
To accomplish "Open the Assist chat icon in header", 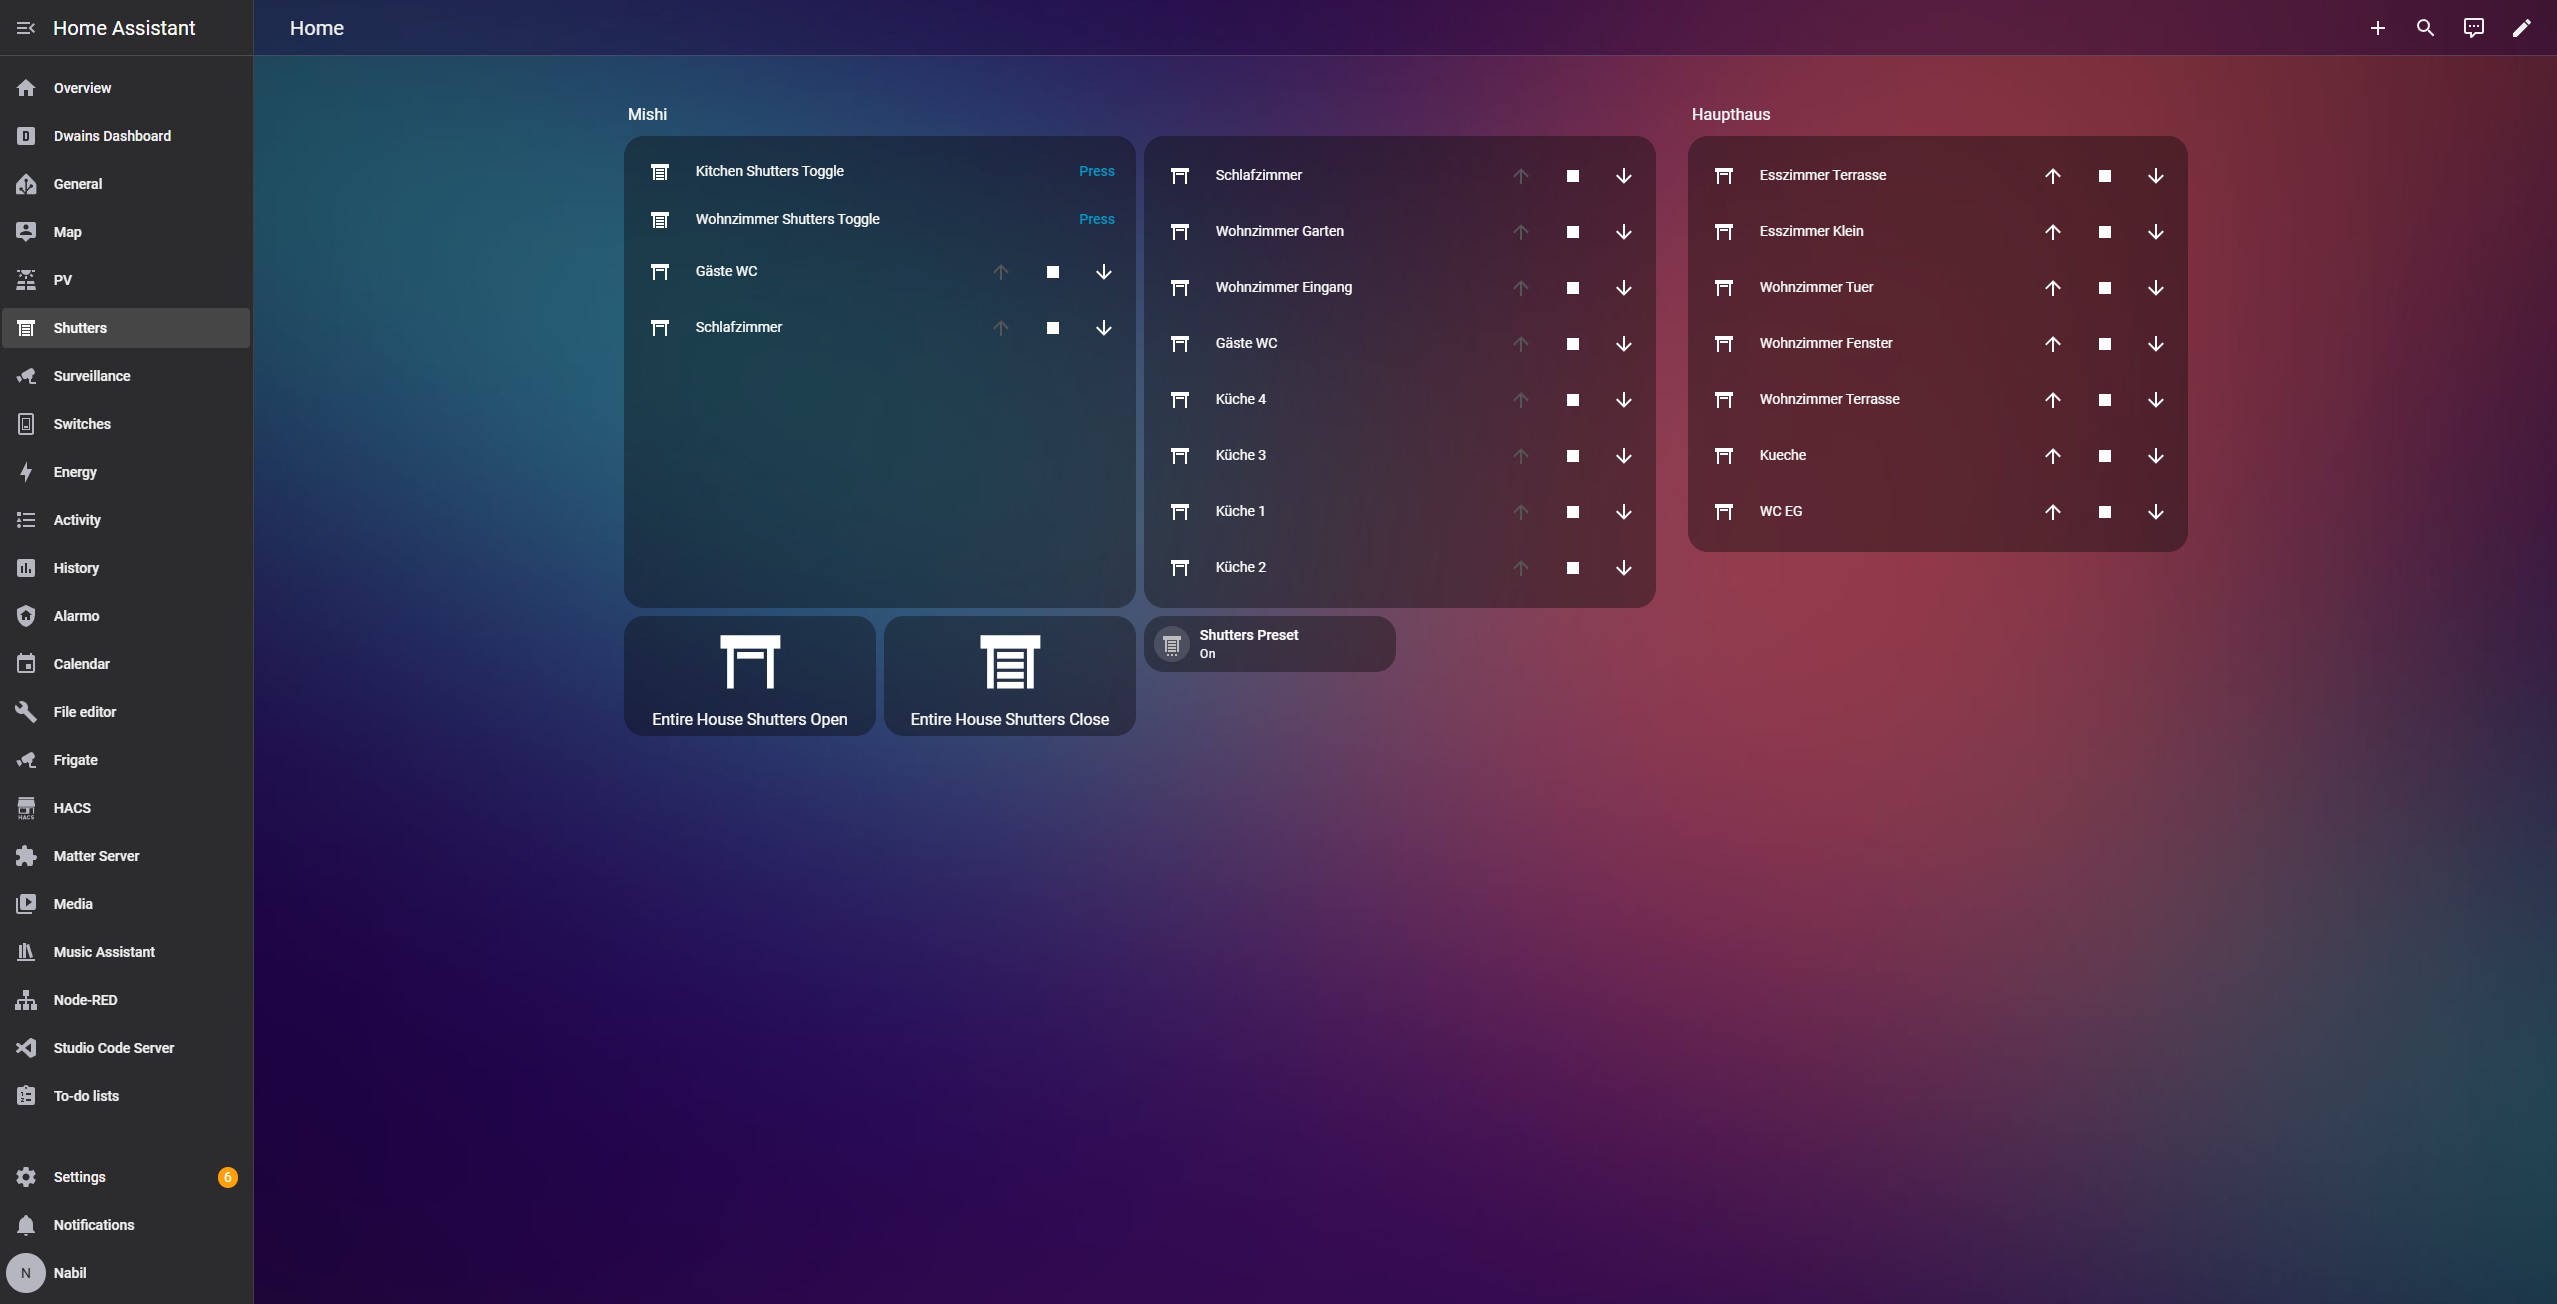I will point(2473,28).
